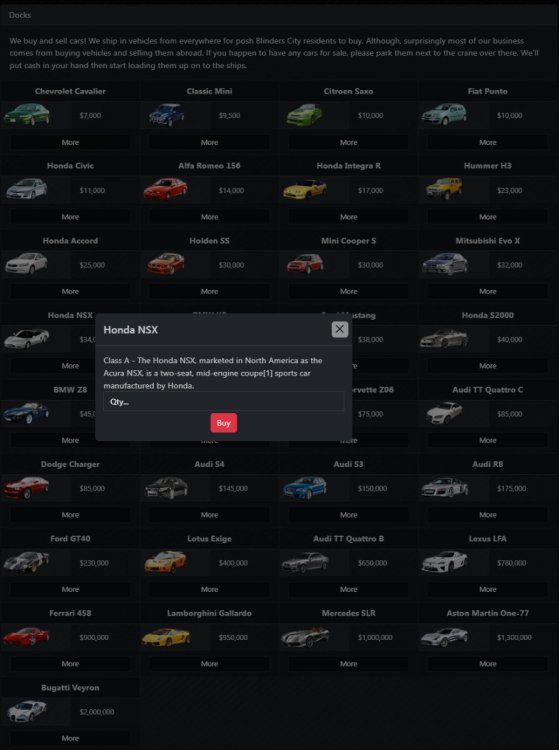The height and width of the screenshot is (750, 559).
Task: Open More for Bugatti Veyron
Action: 70,738
